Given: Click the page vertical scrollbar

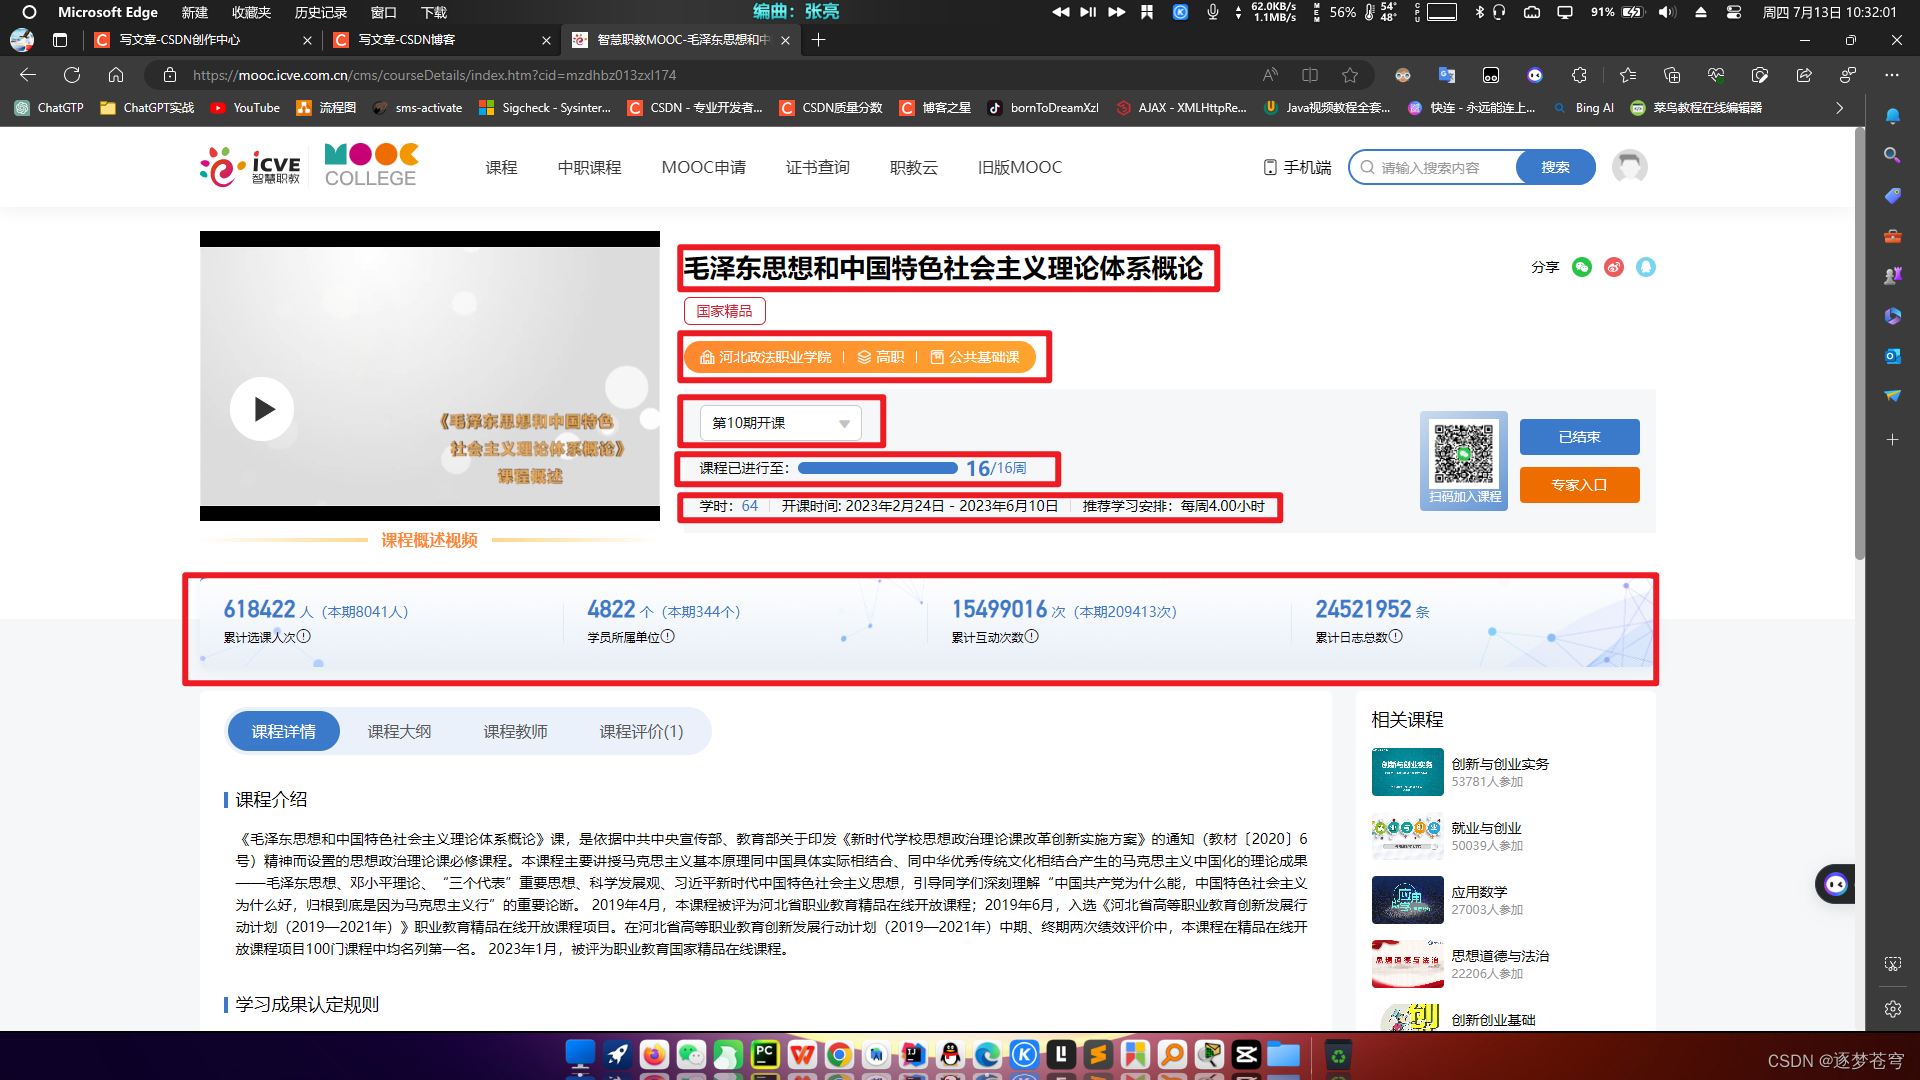Looking at the screenshot, I should click(x=1860, y=345).
